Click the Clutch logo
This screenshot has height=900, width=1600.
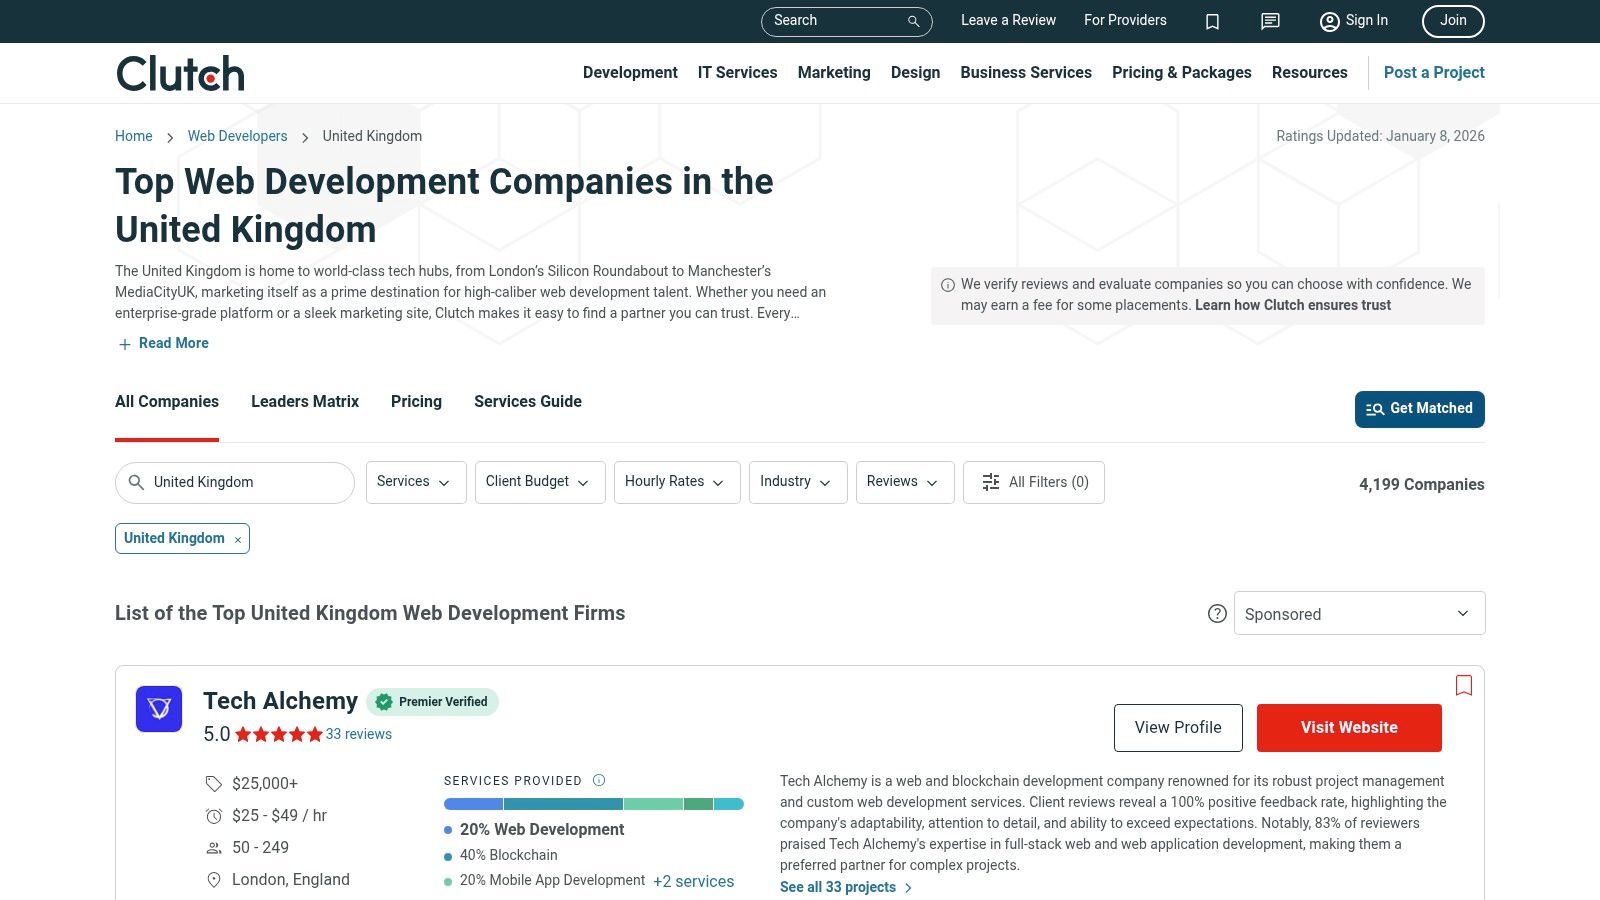pyautogui.click(x=180, y=72)
